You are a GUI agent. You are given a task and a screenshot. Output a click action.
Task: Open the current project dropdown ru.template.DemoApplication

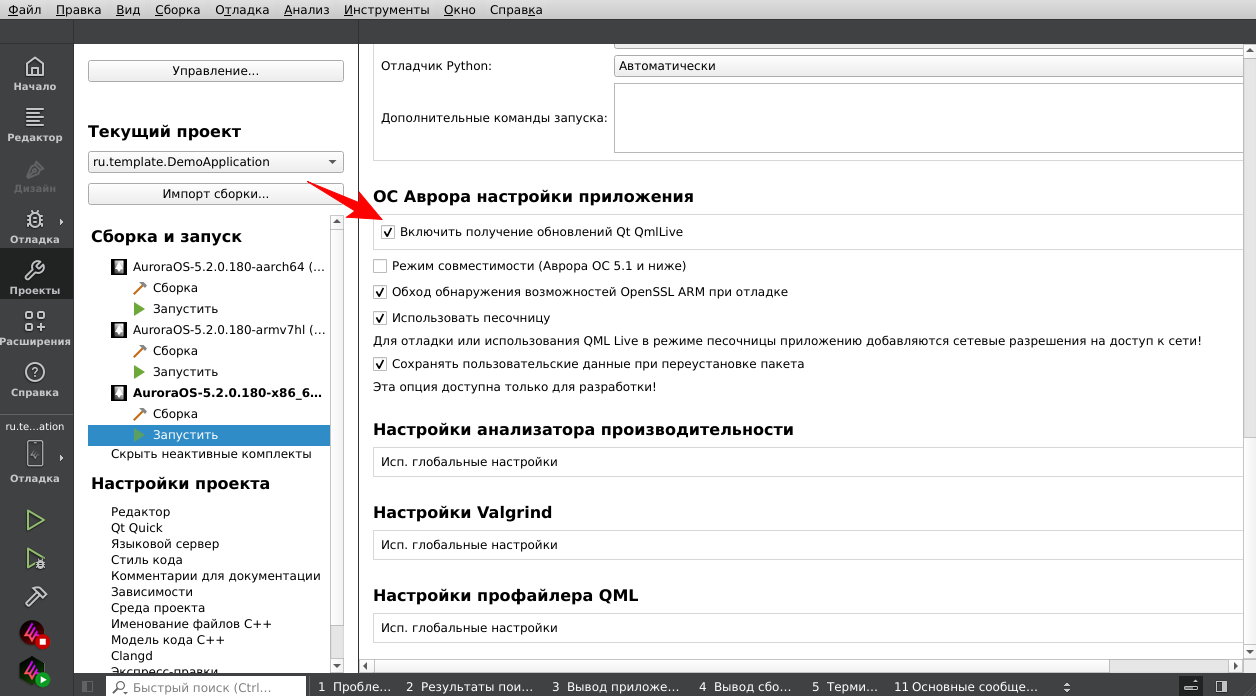(216, 162)
